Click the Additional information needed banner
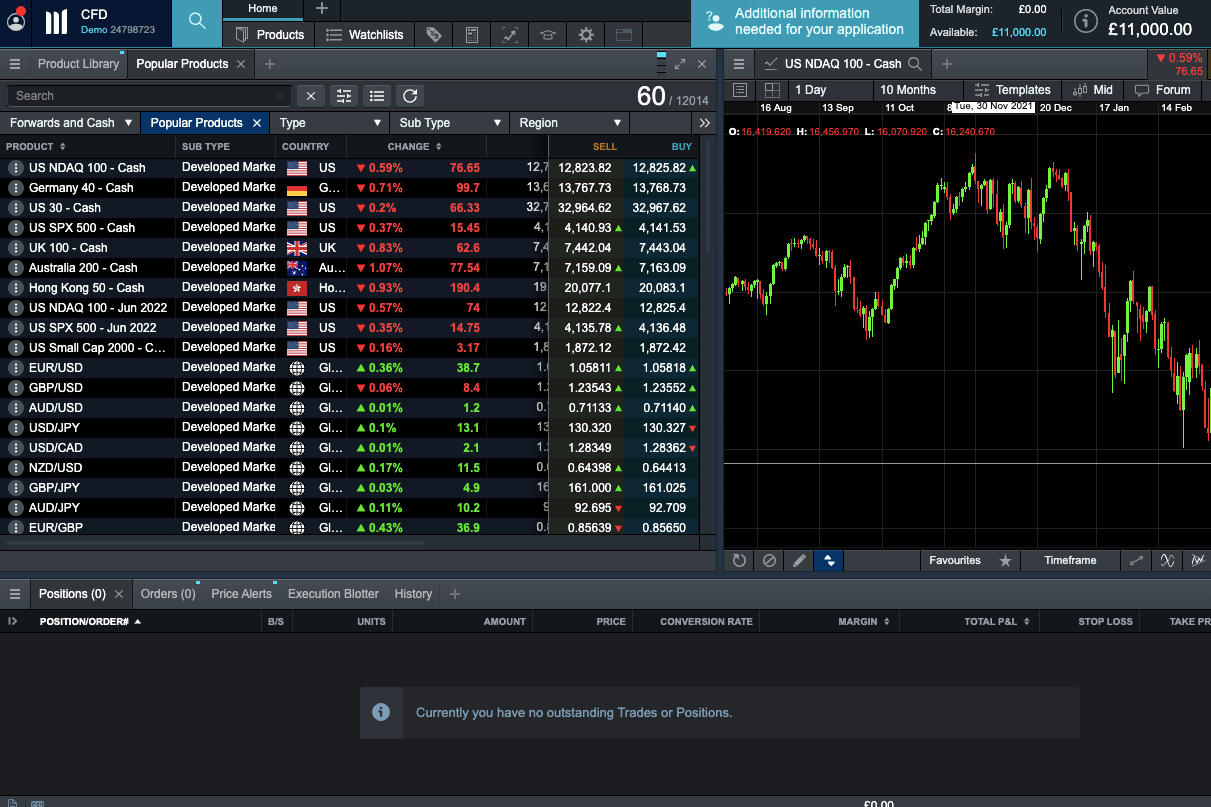The image size is (1211, 807). [x=805, y=23]
